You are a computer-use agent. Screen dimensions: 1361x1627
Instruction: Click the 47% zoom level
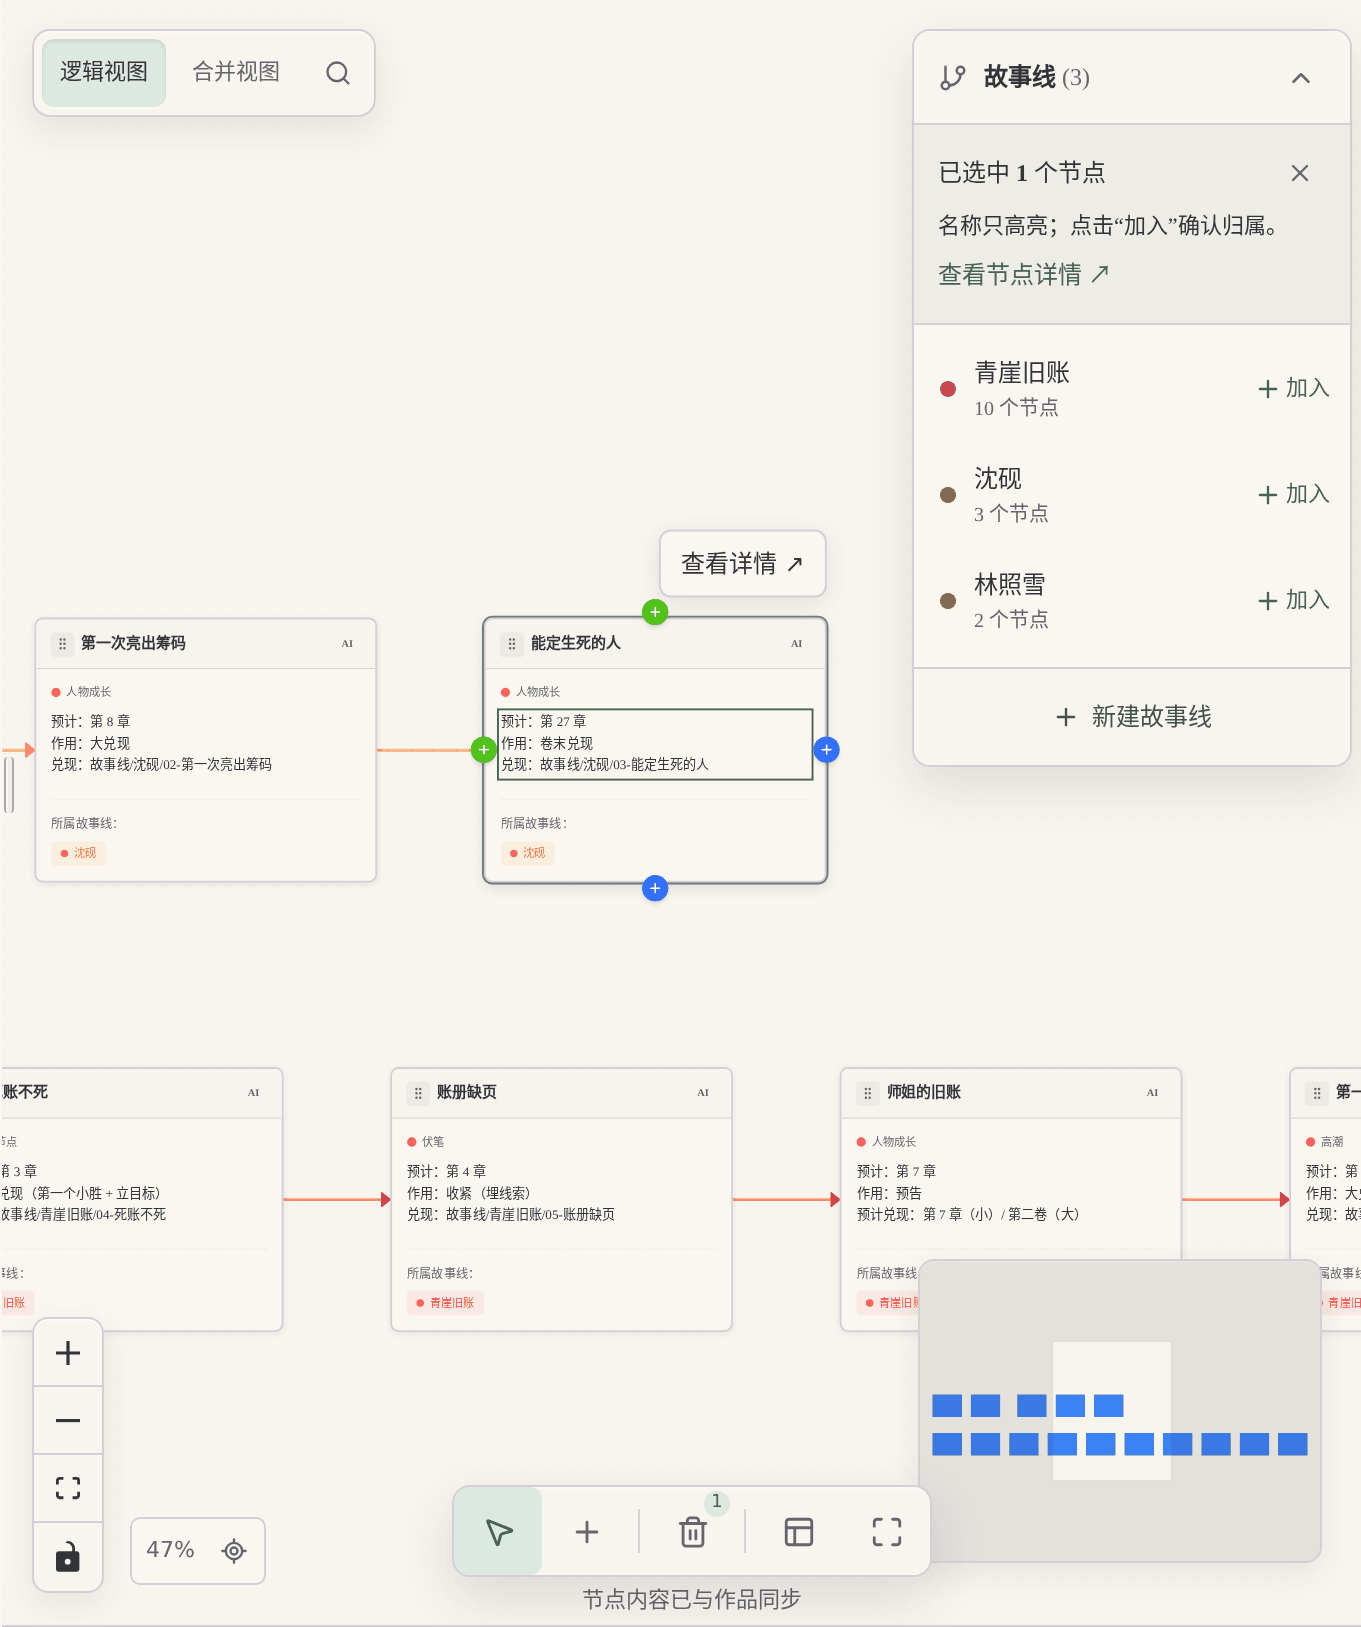coord(170,1550)
